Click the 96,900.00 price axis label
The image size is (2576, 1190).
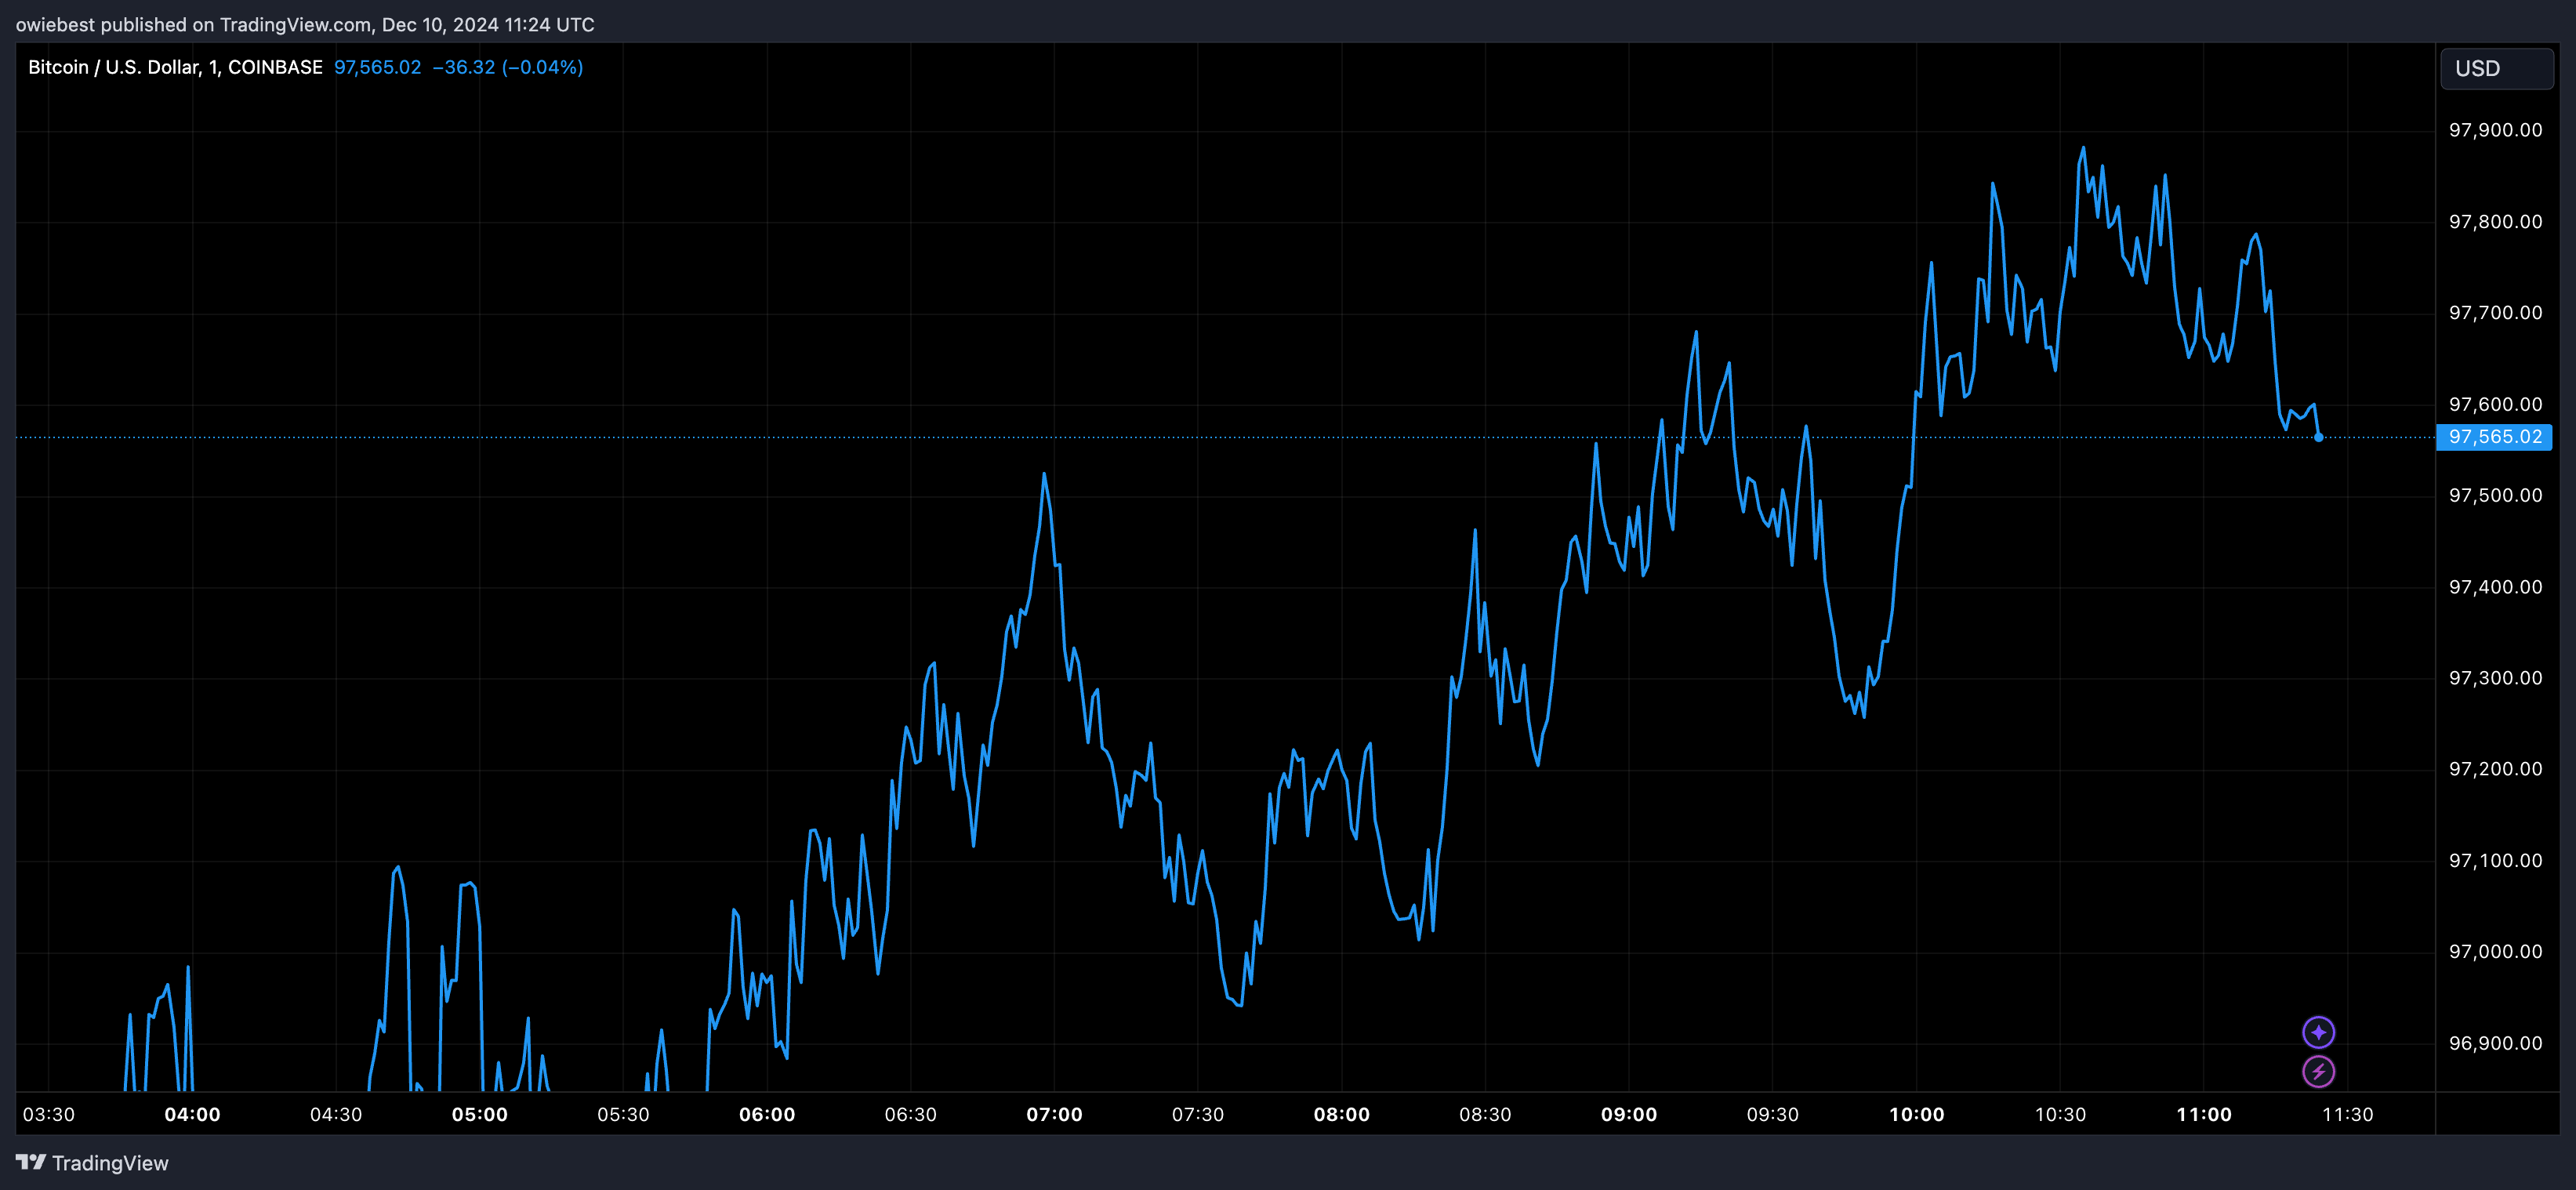click(2495, 1043)
